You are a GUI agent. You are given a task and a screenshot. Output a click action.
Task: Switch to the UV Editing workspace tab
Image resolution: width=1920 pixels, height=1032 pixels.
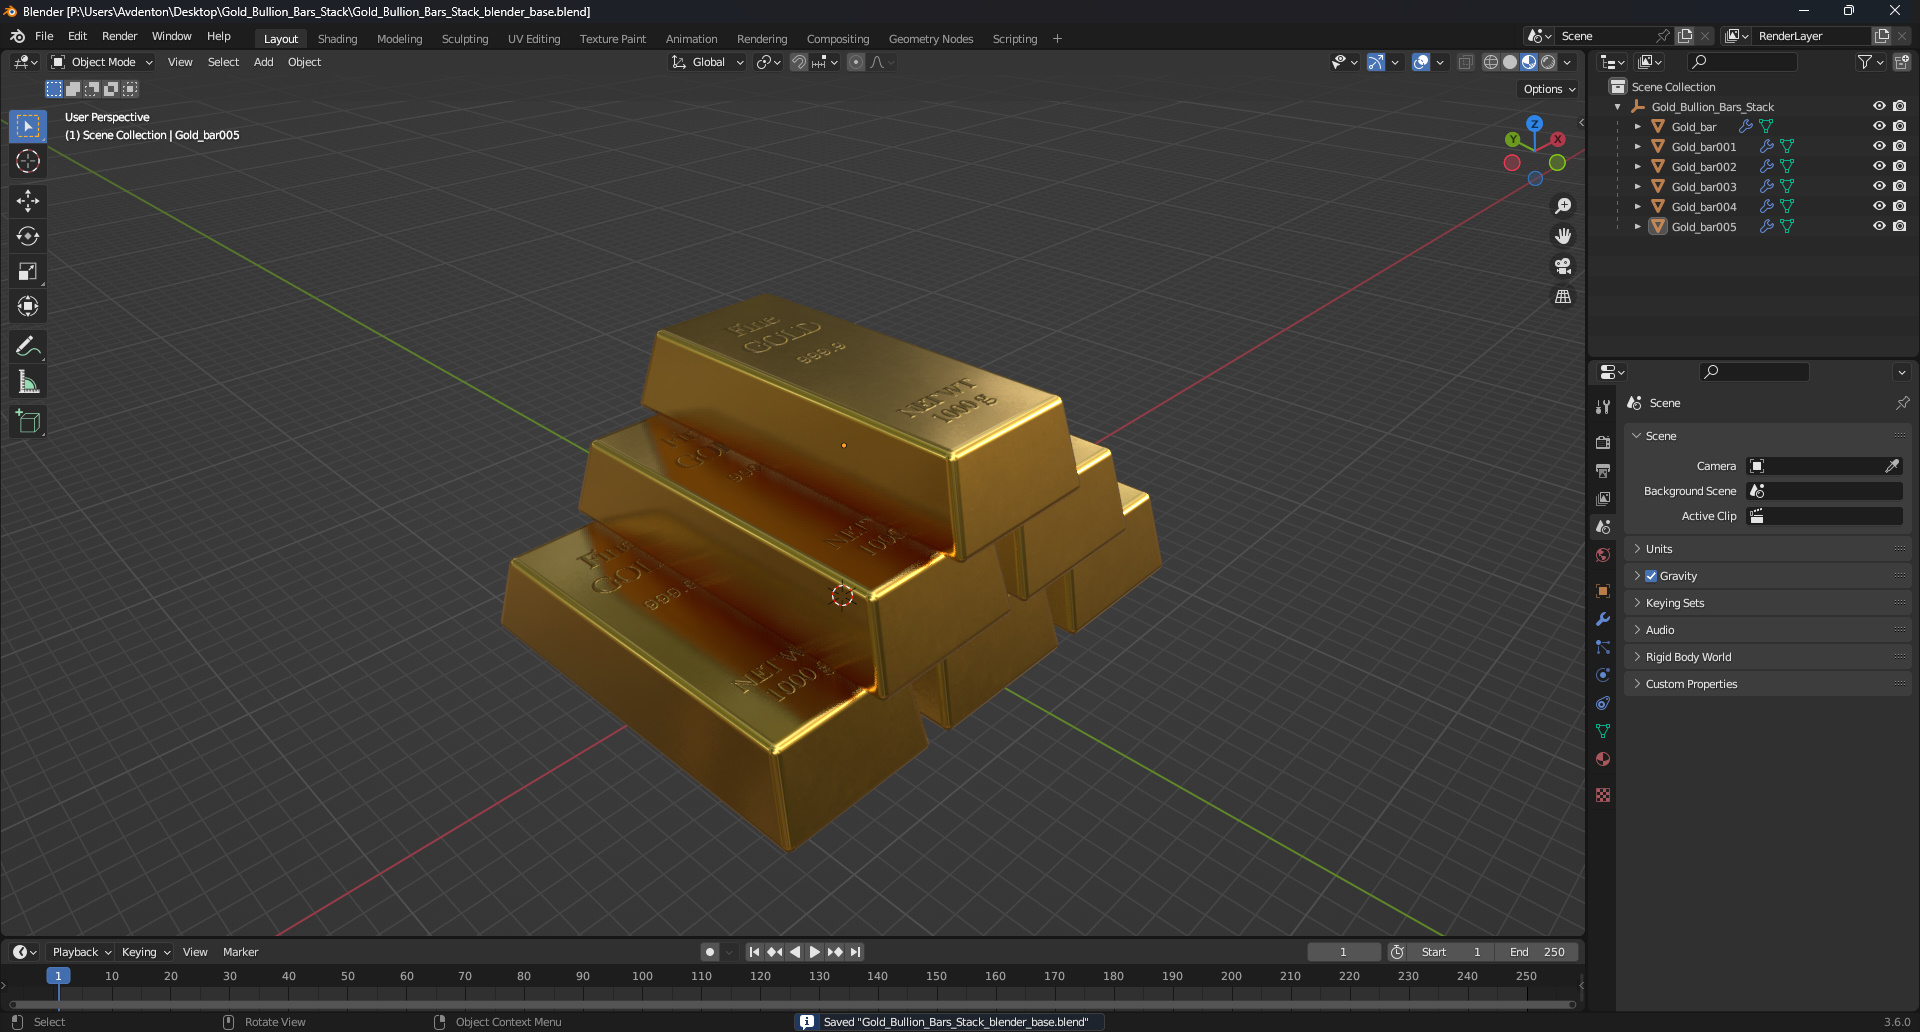[534, 39]
